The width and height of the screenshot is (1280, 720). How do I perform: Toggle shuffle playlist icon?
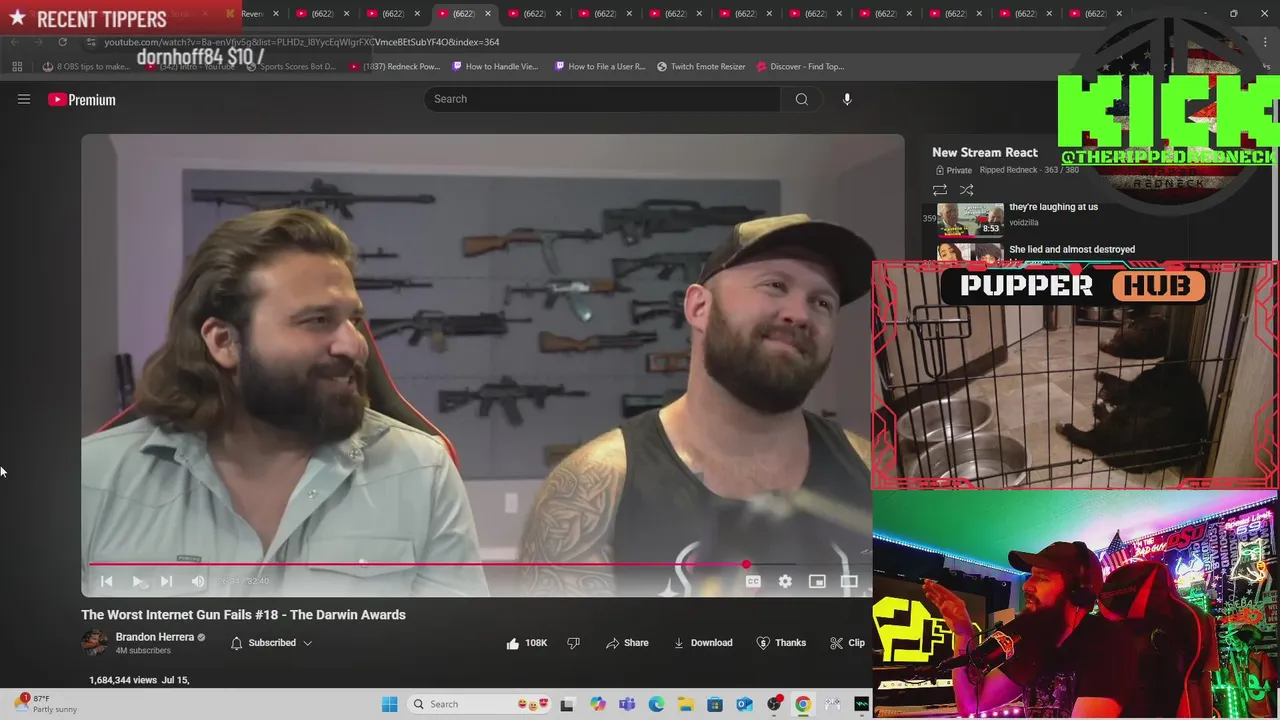[967, 190]
